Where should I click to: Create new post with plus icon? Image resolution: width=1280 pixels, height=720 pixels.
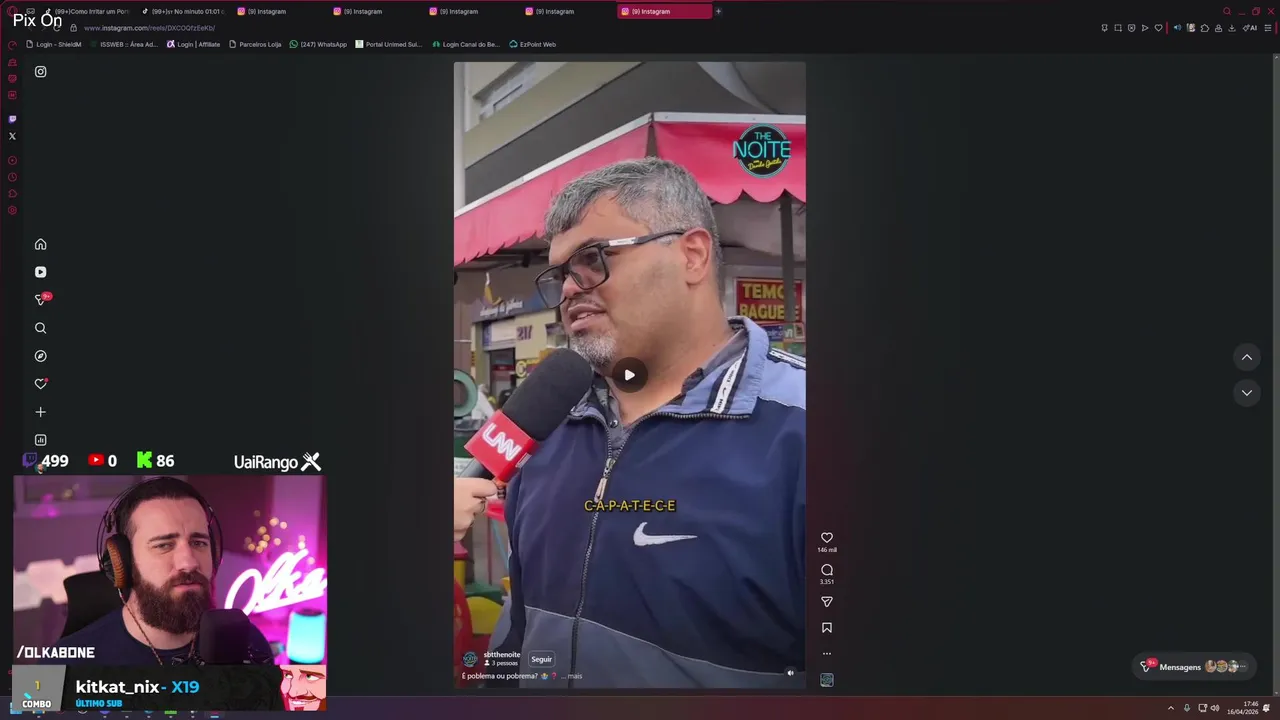(x=40, y=412)
